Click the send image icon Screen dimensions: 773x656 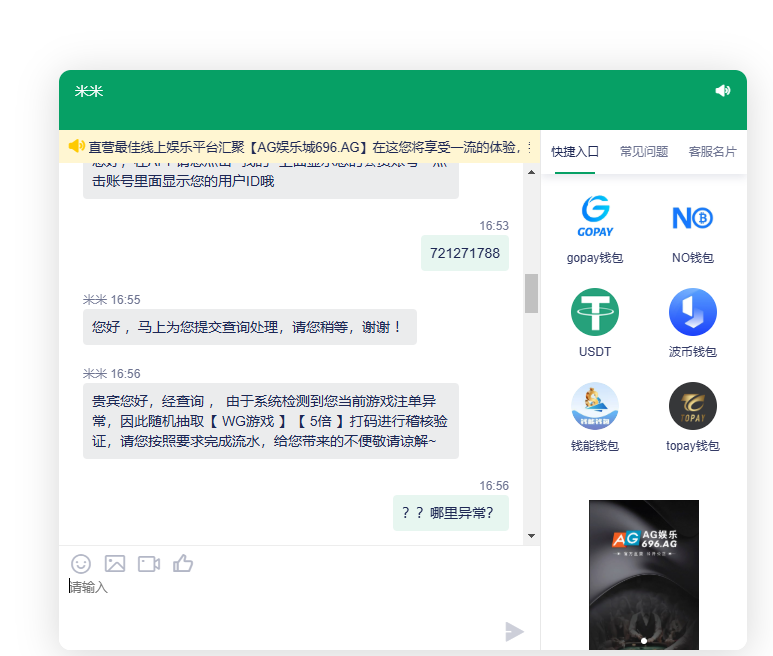click(115, 563)
